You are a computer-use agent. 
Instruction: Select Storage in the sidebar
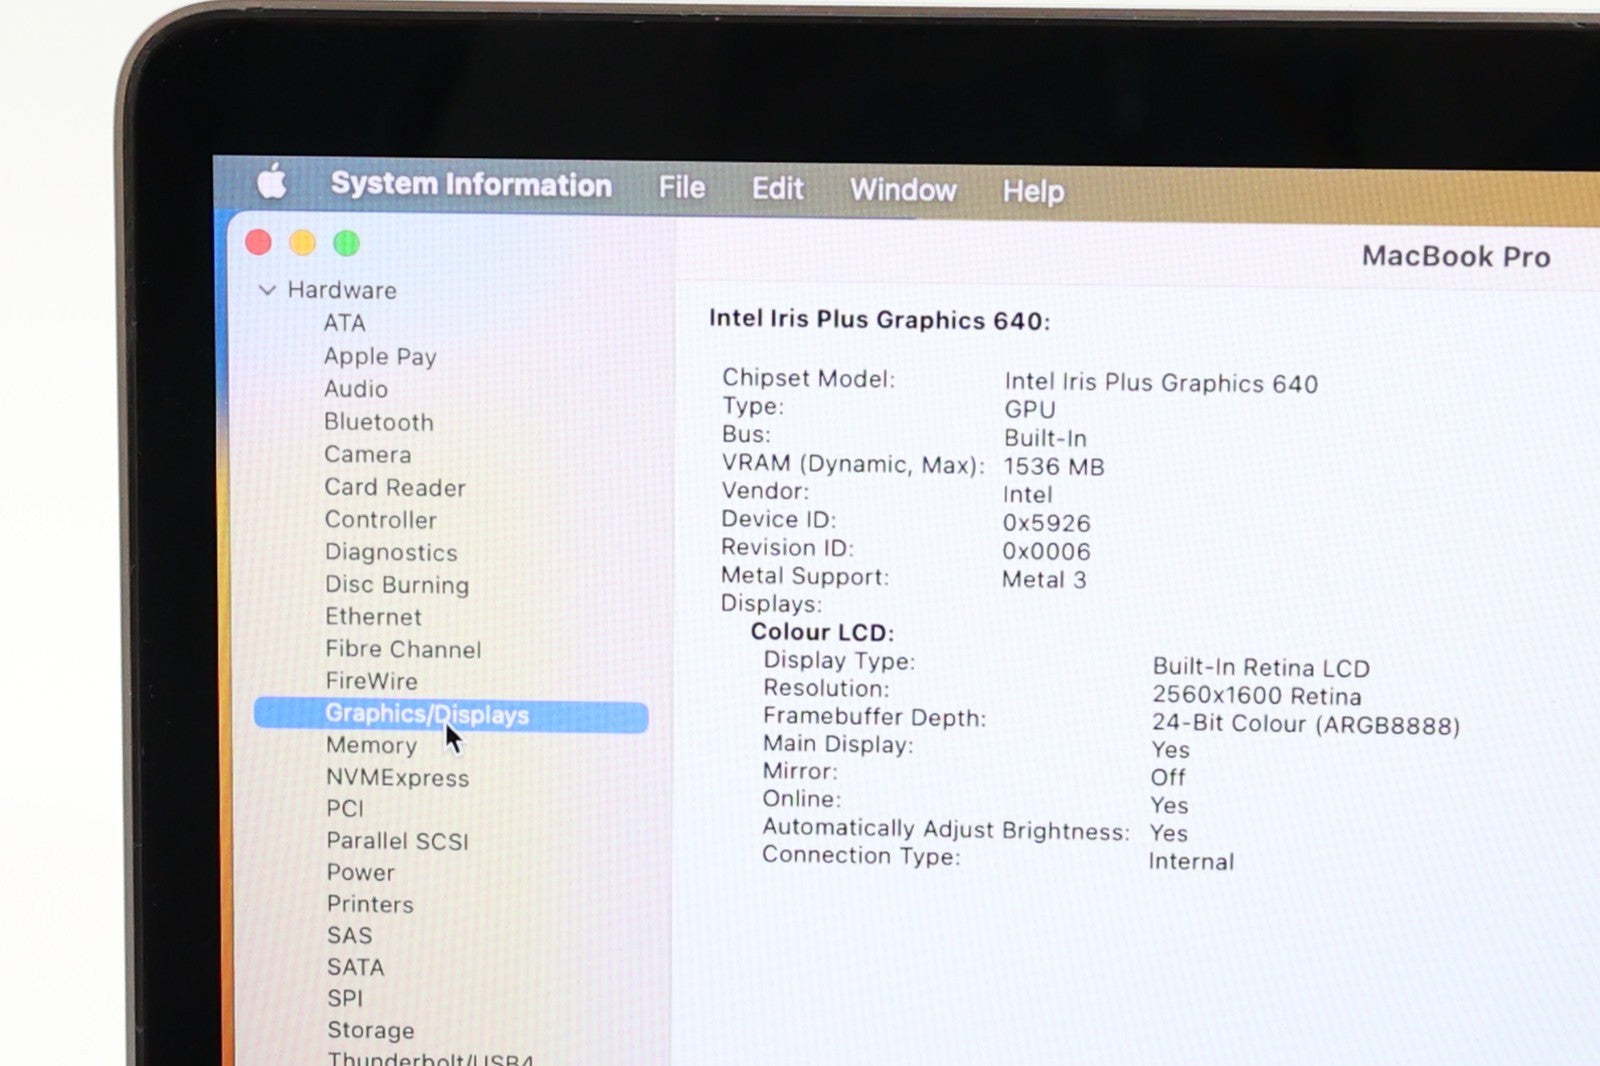(370, 1030)
